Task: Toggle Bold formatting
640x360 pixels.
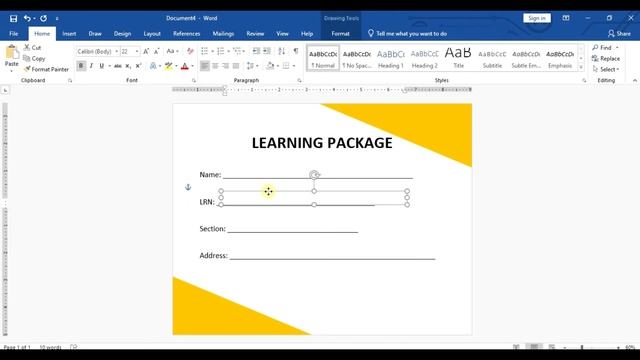Action: pyautogui.click(x=81, y=66)
